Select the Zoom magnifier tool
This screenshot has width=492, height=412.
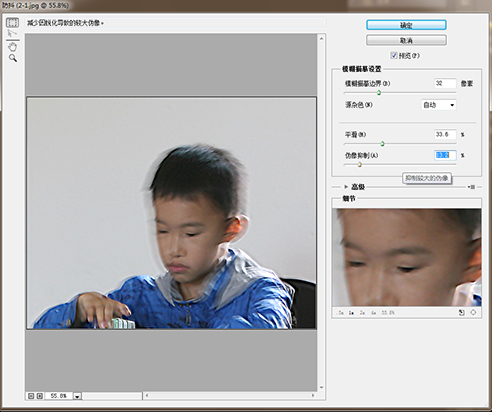(x=13, y=58)
